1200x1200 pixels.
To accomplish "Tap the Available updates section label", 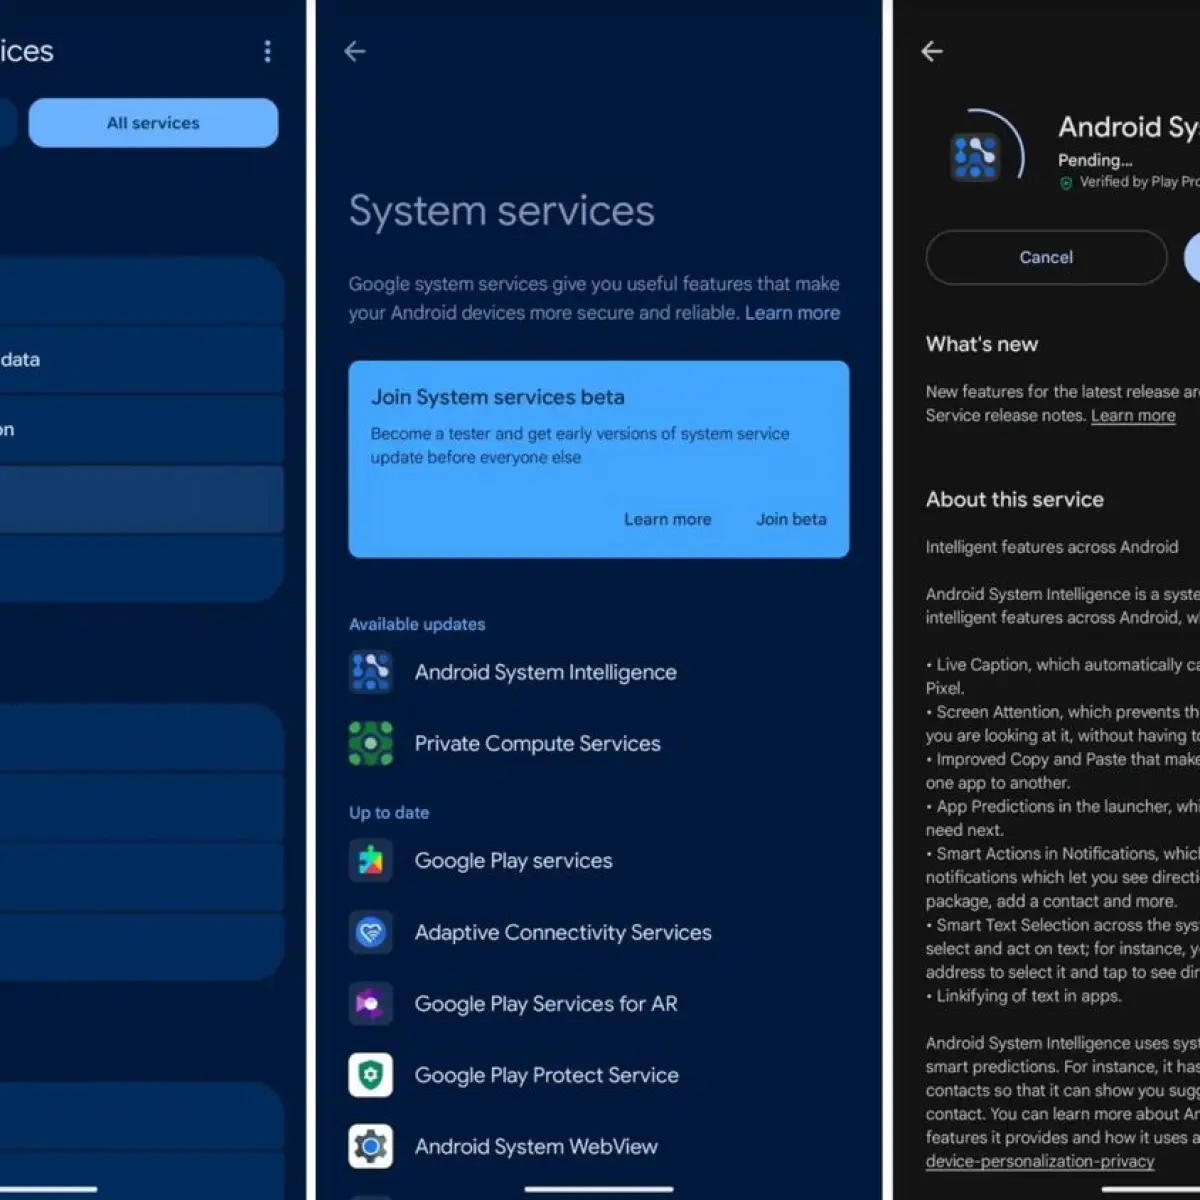I will [417, 624].
